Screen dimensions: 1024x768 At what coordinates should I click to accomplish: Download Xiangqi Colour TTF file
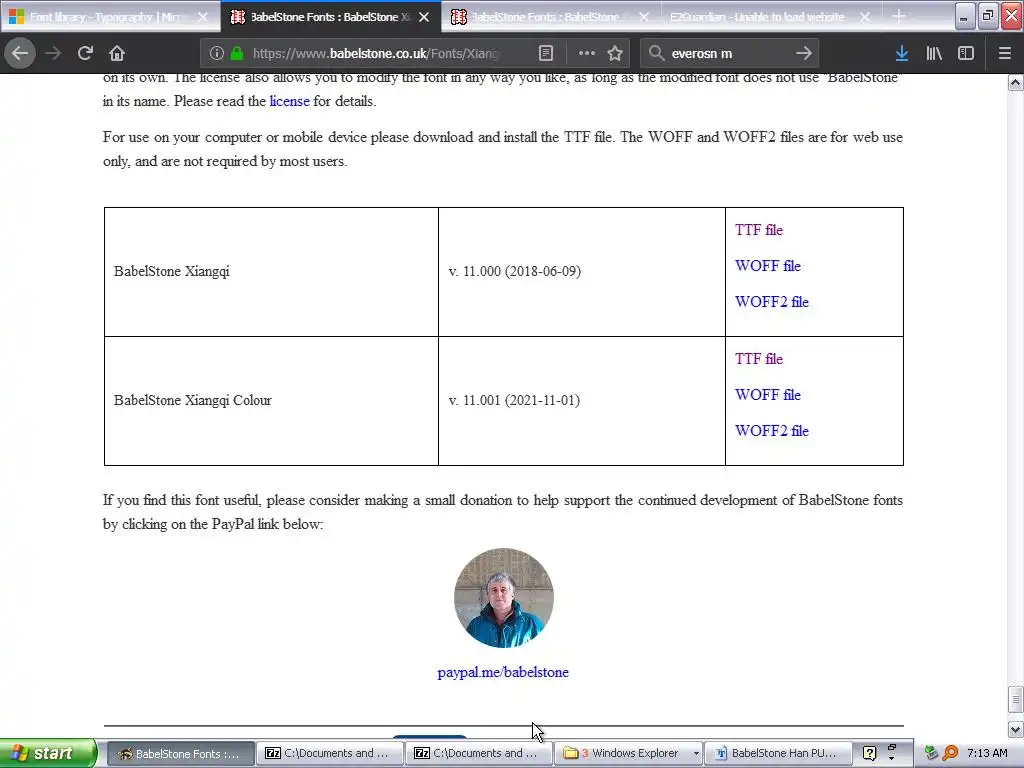tap(758, 359)
